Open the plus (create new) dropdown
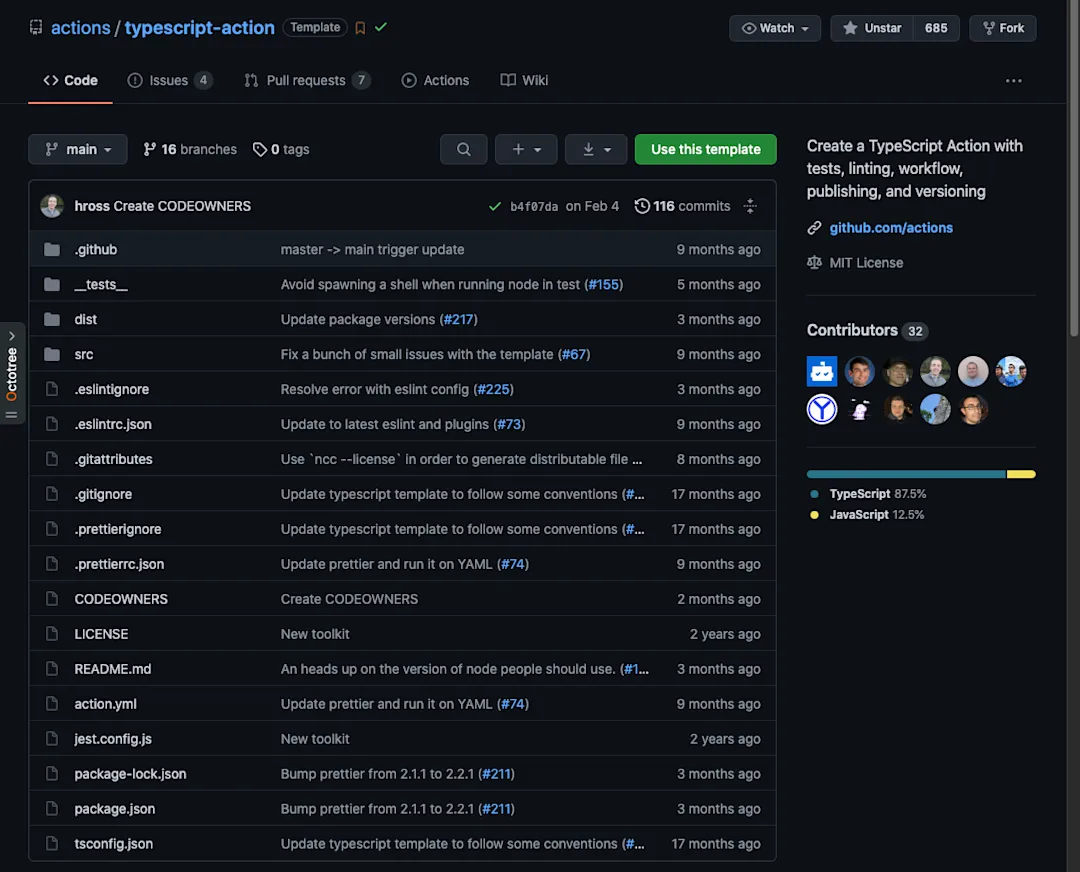 pos(526,149)
